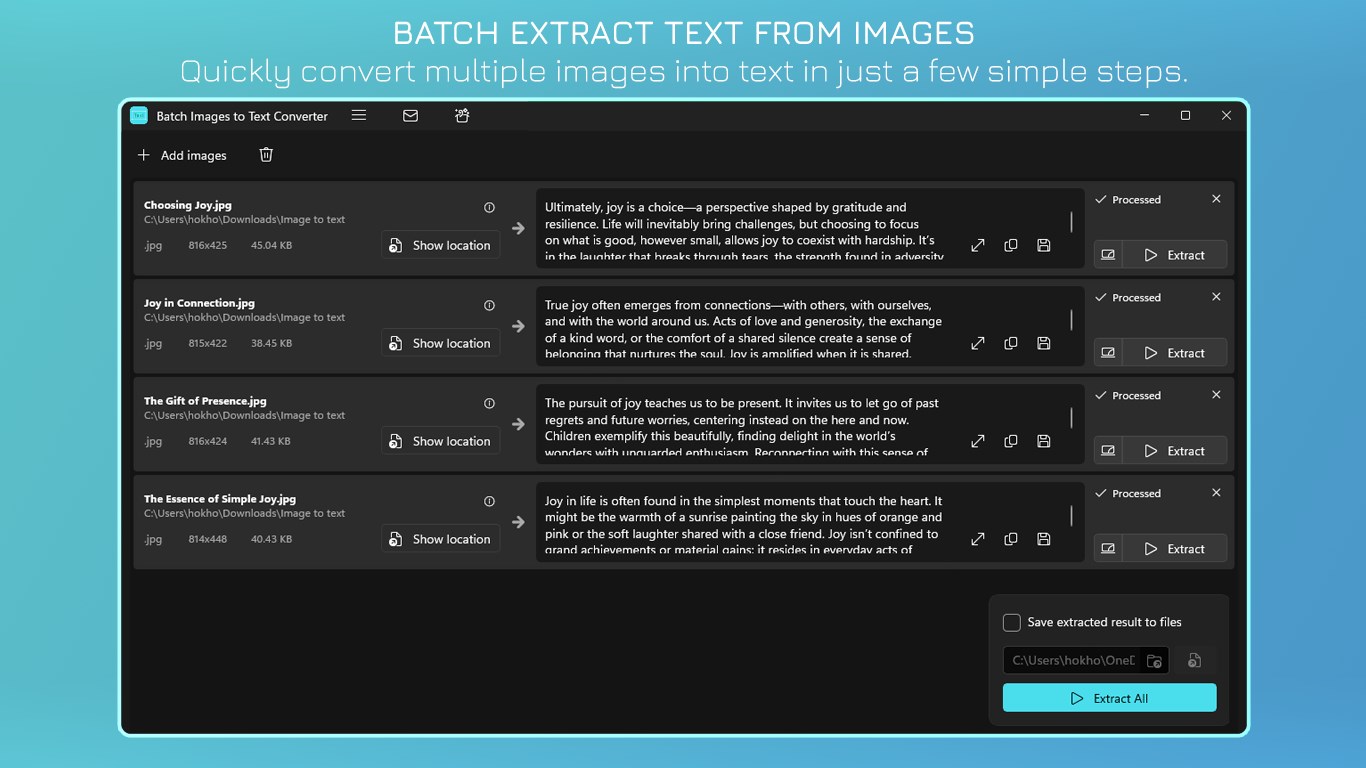
Task: Expand extracted text of Choosing Joy row
Action: tap(978, 245)
